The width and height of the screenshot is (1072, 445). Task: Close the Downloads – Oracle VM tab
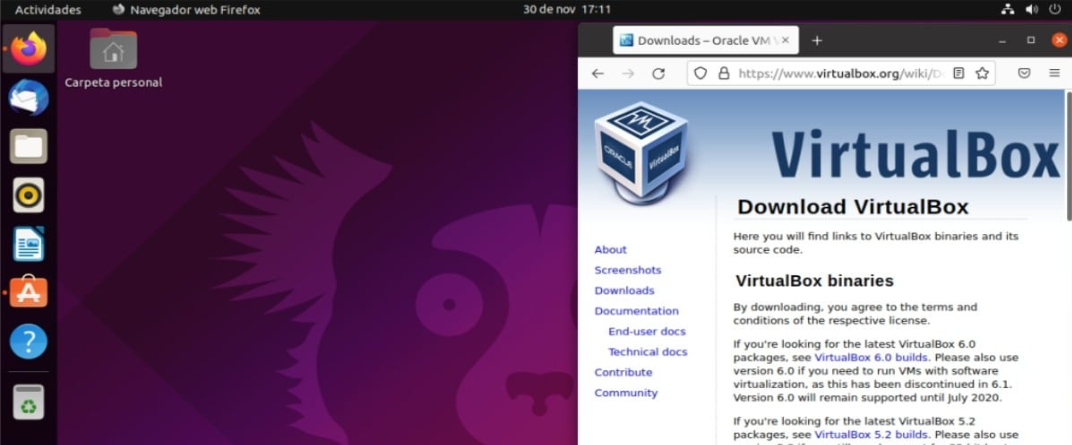[x=786, y=40]
